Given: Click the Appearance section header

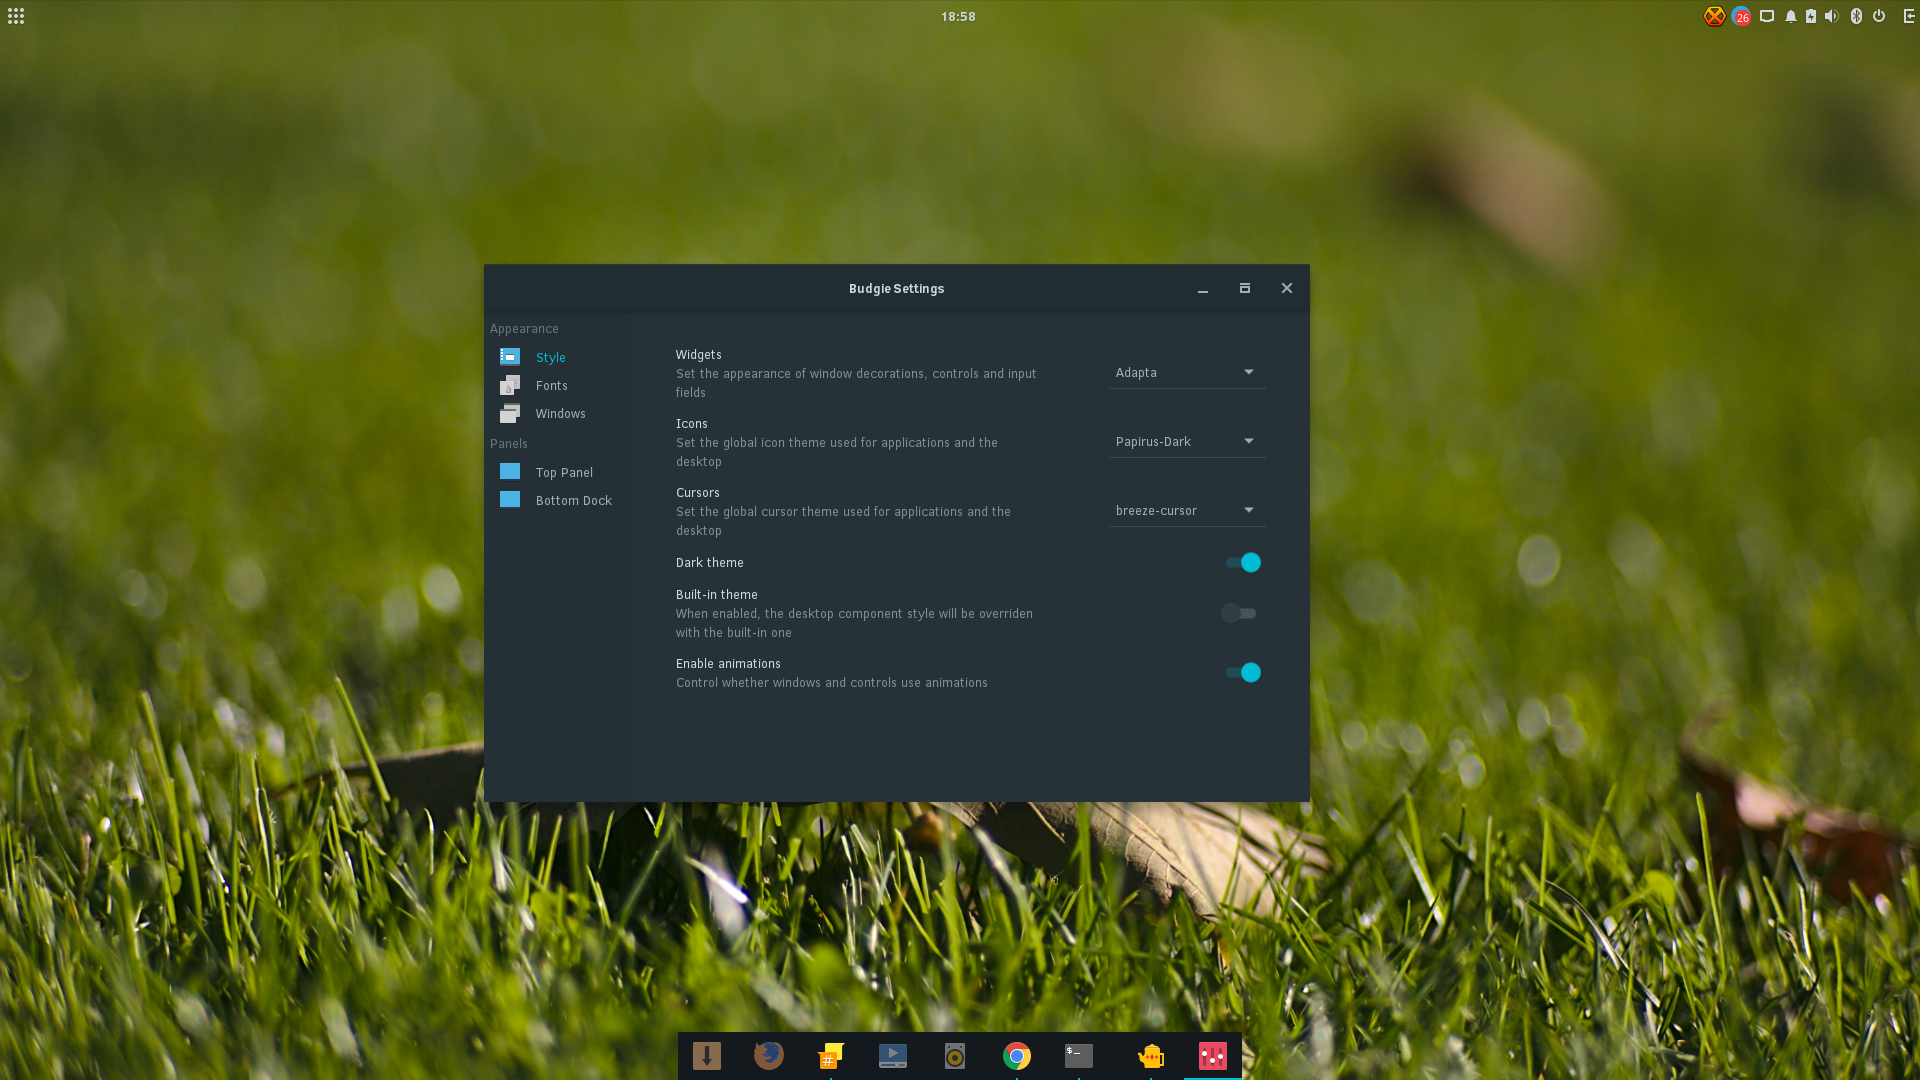Looking at the screenshot, I should coord(524,329).
